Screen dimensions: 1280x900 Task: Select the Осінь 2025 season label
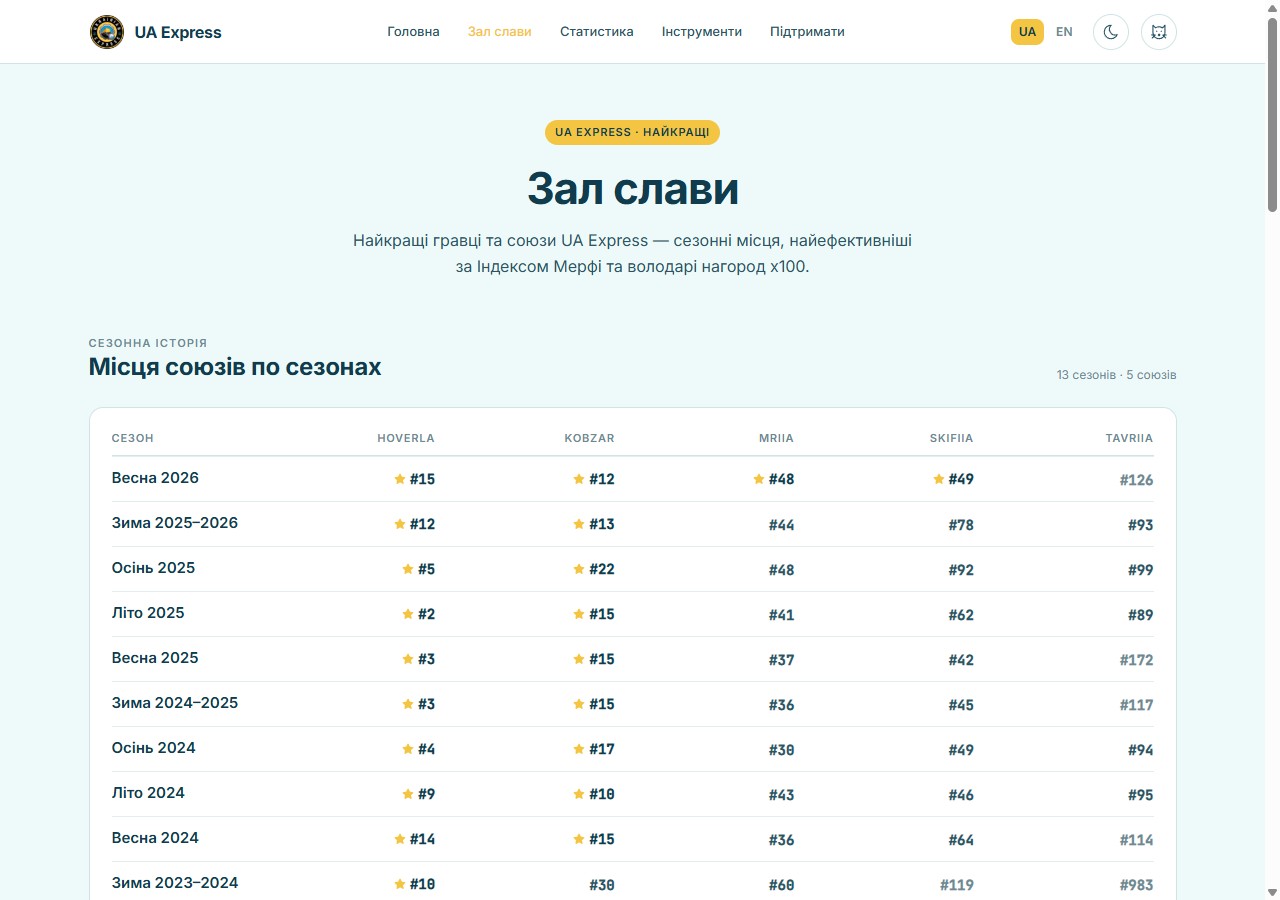[x=153, y=568]
